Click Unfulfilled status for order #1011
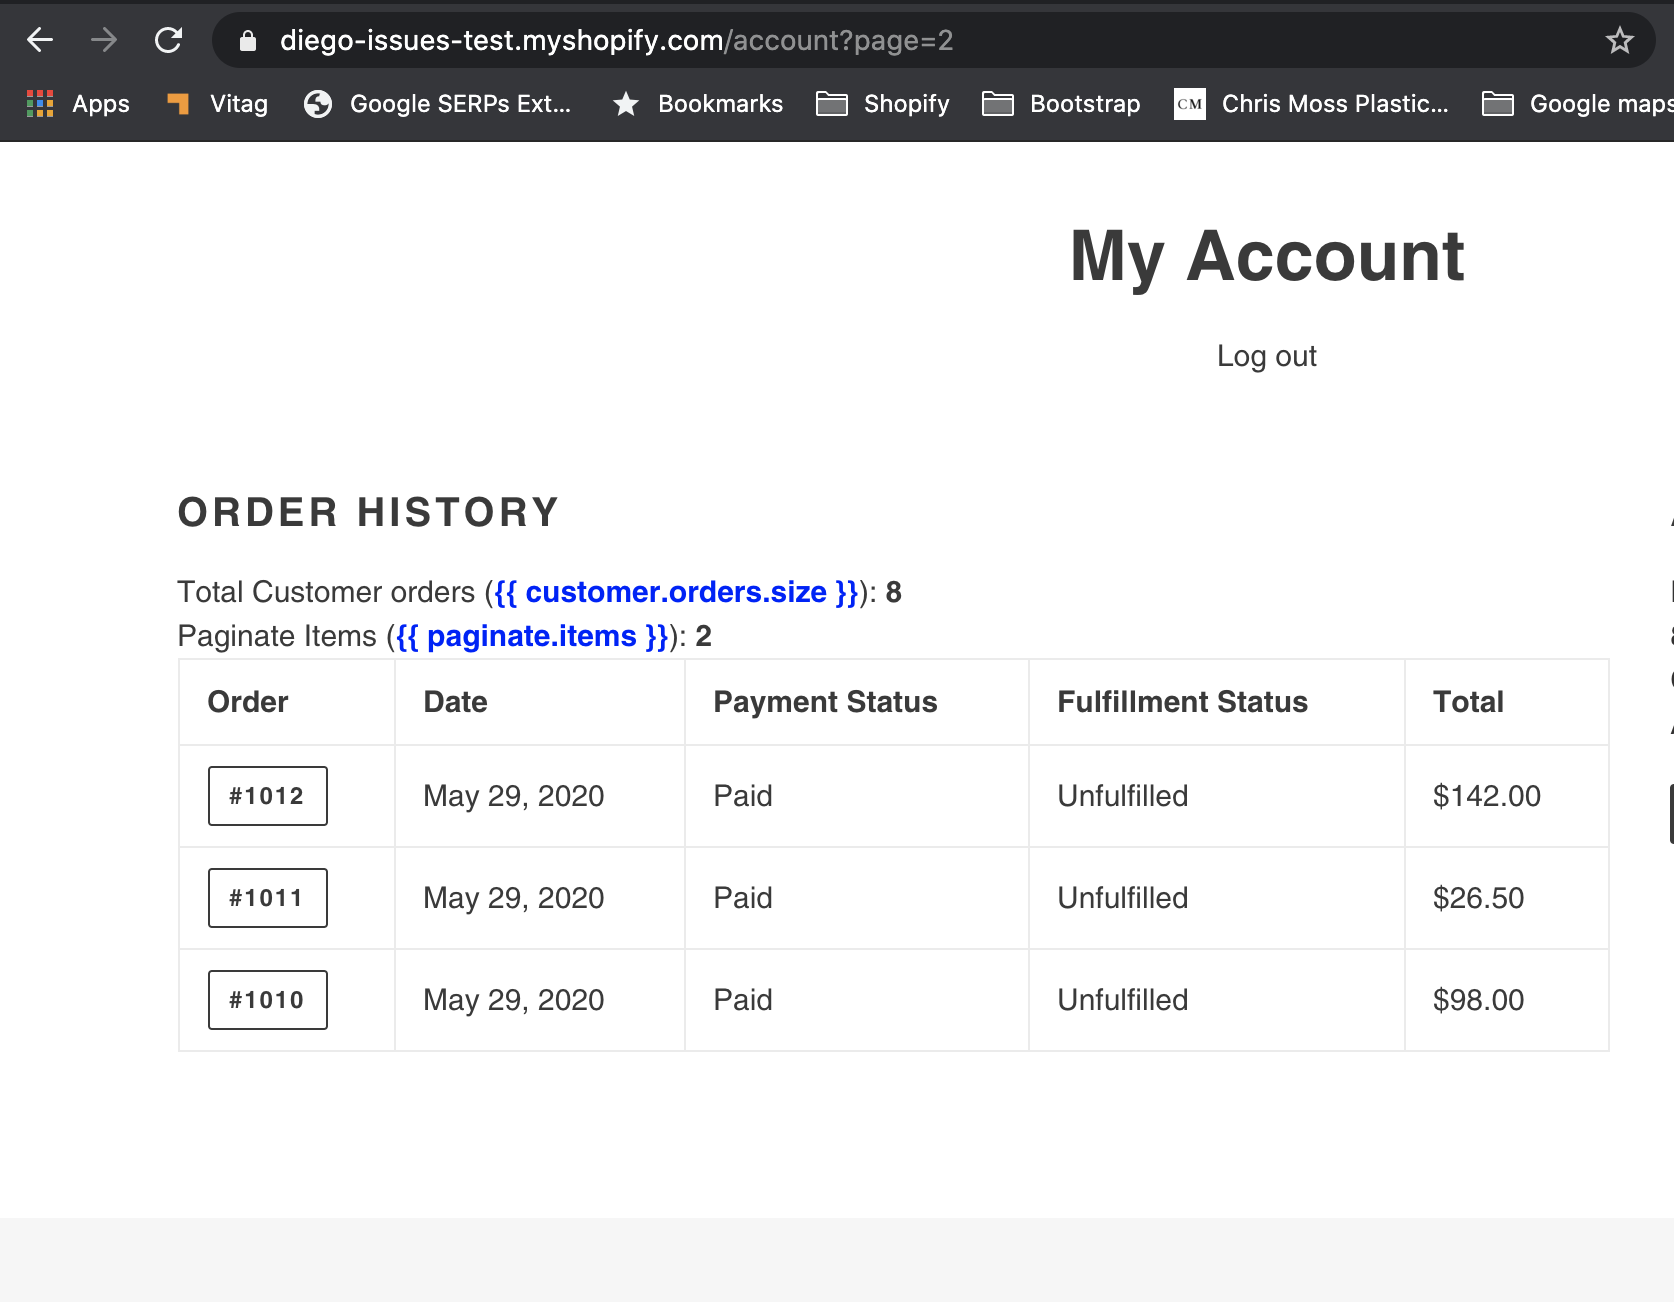This screenshot has width=1674, height=1302. (x=1122, y=898)
